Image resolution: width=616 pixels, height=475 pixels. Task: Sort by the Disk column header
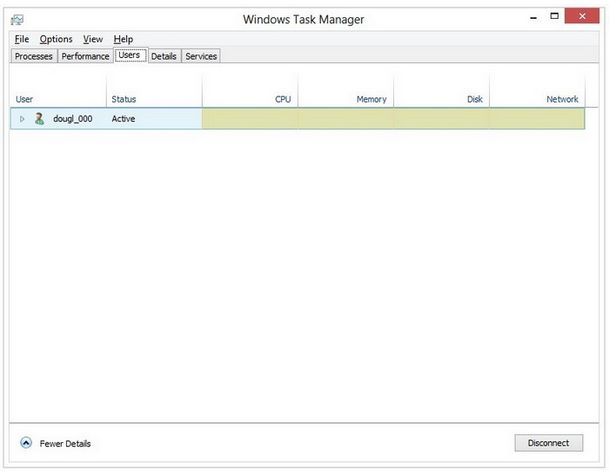point(442,90)
